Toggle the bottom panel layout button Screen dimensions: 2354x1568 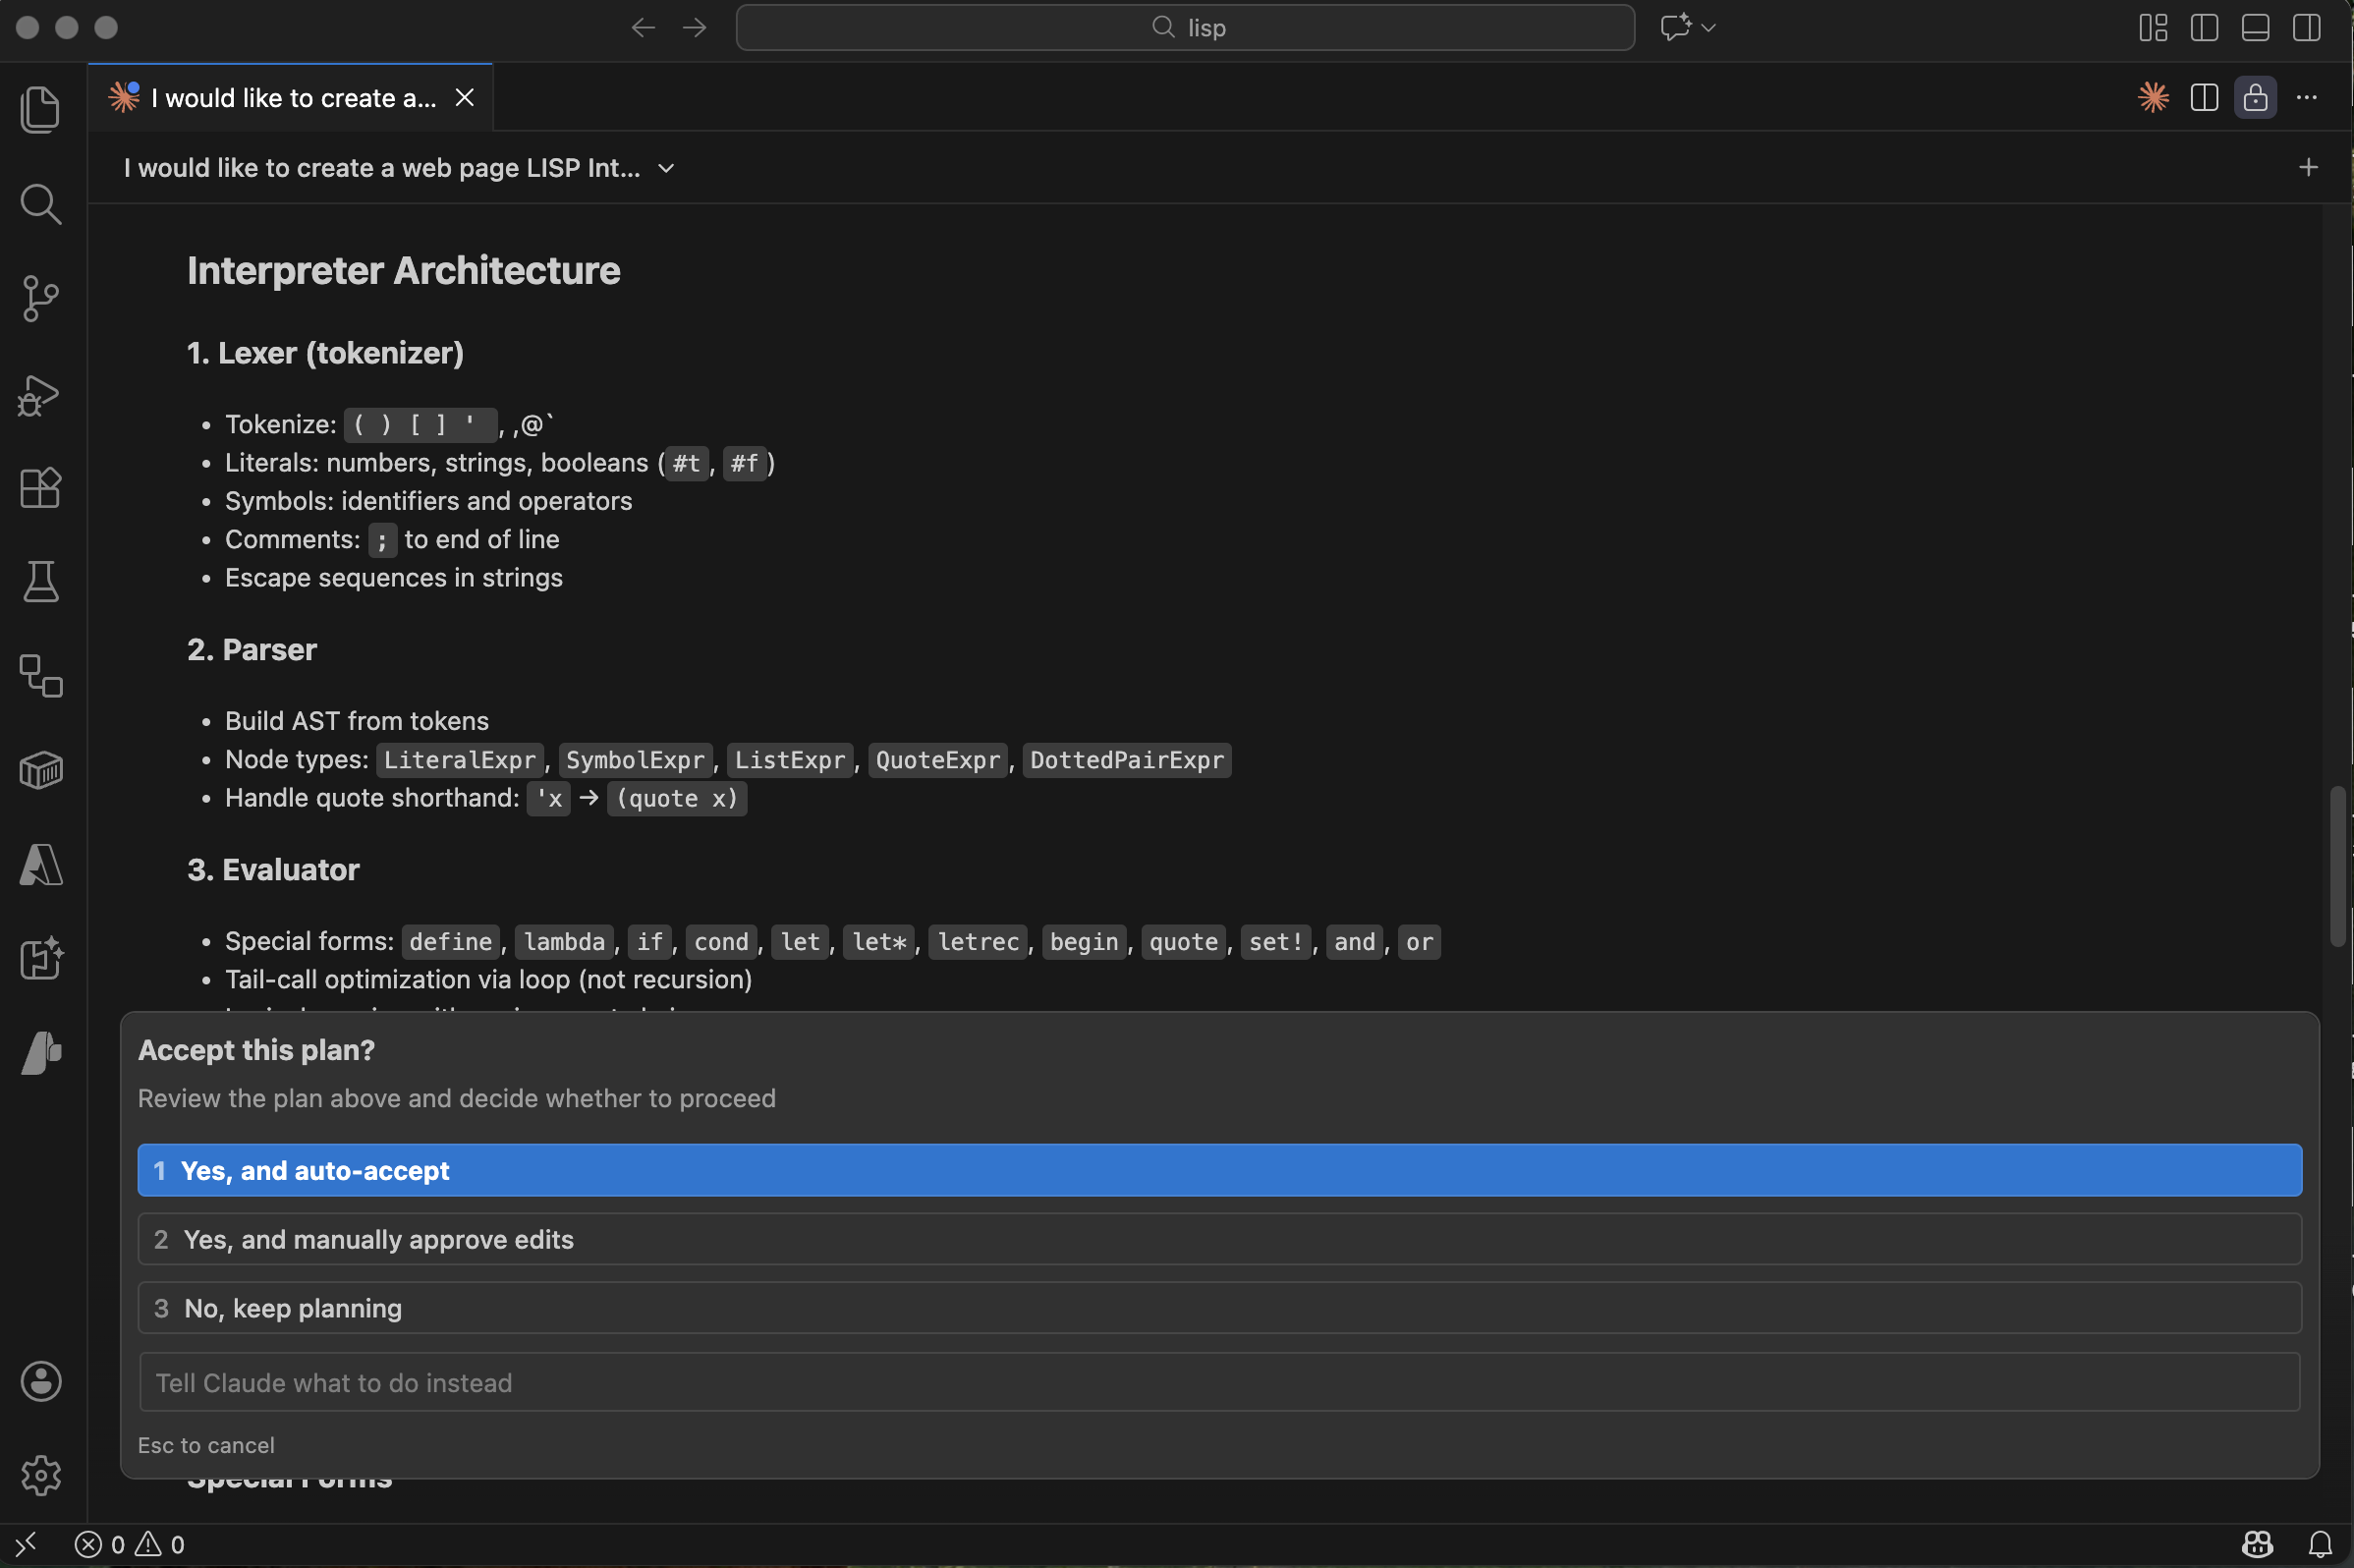point(2255,27)
